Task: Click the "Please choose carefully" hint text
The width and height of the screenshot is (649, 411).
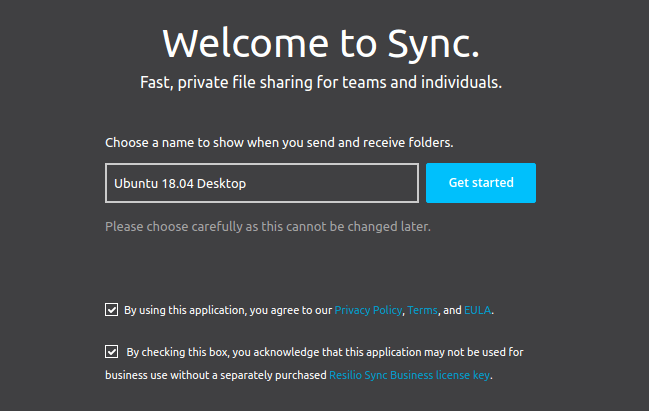Action: [x=268, y=227]
